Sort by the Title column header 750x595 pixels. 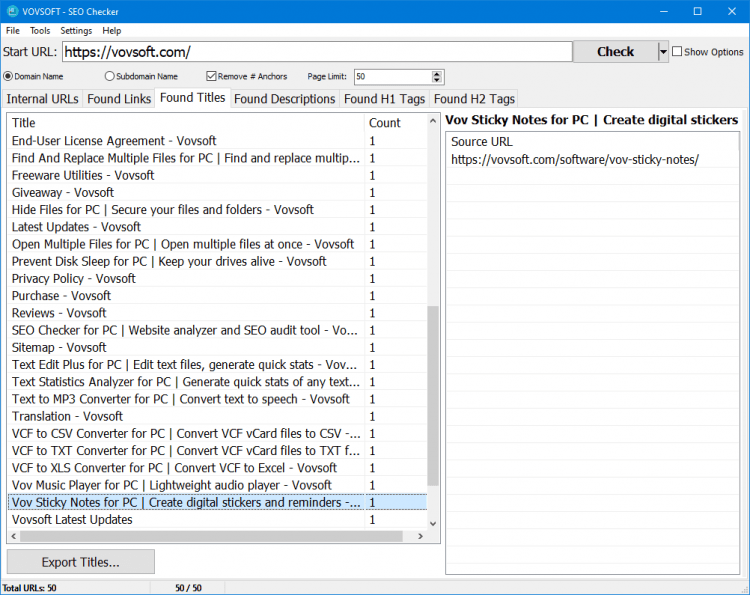tap(186, 123)
